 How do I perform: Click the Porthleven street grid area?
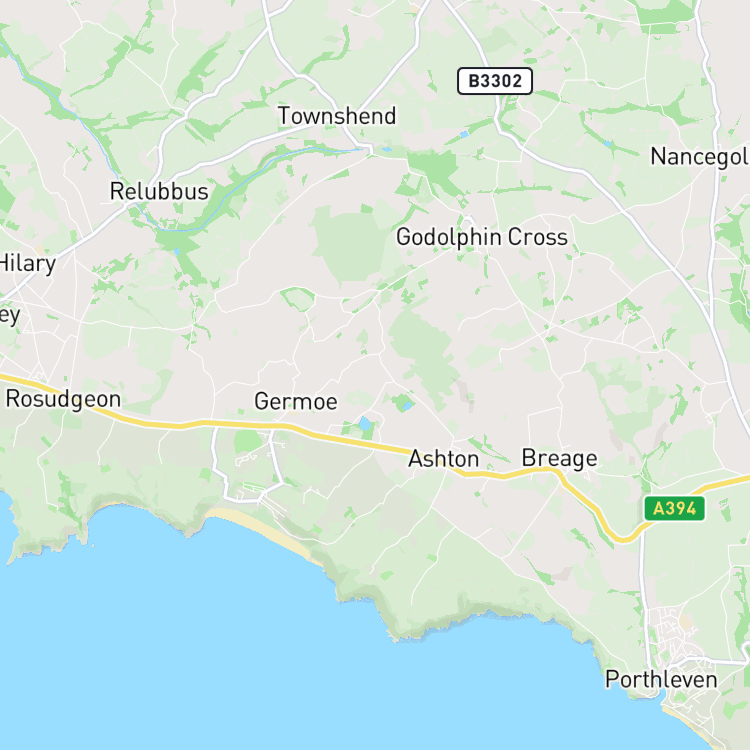[673, 631]
